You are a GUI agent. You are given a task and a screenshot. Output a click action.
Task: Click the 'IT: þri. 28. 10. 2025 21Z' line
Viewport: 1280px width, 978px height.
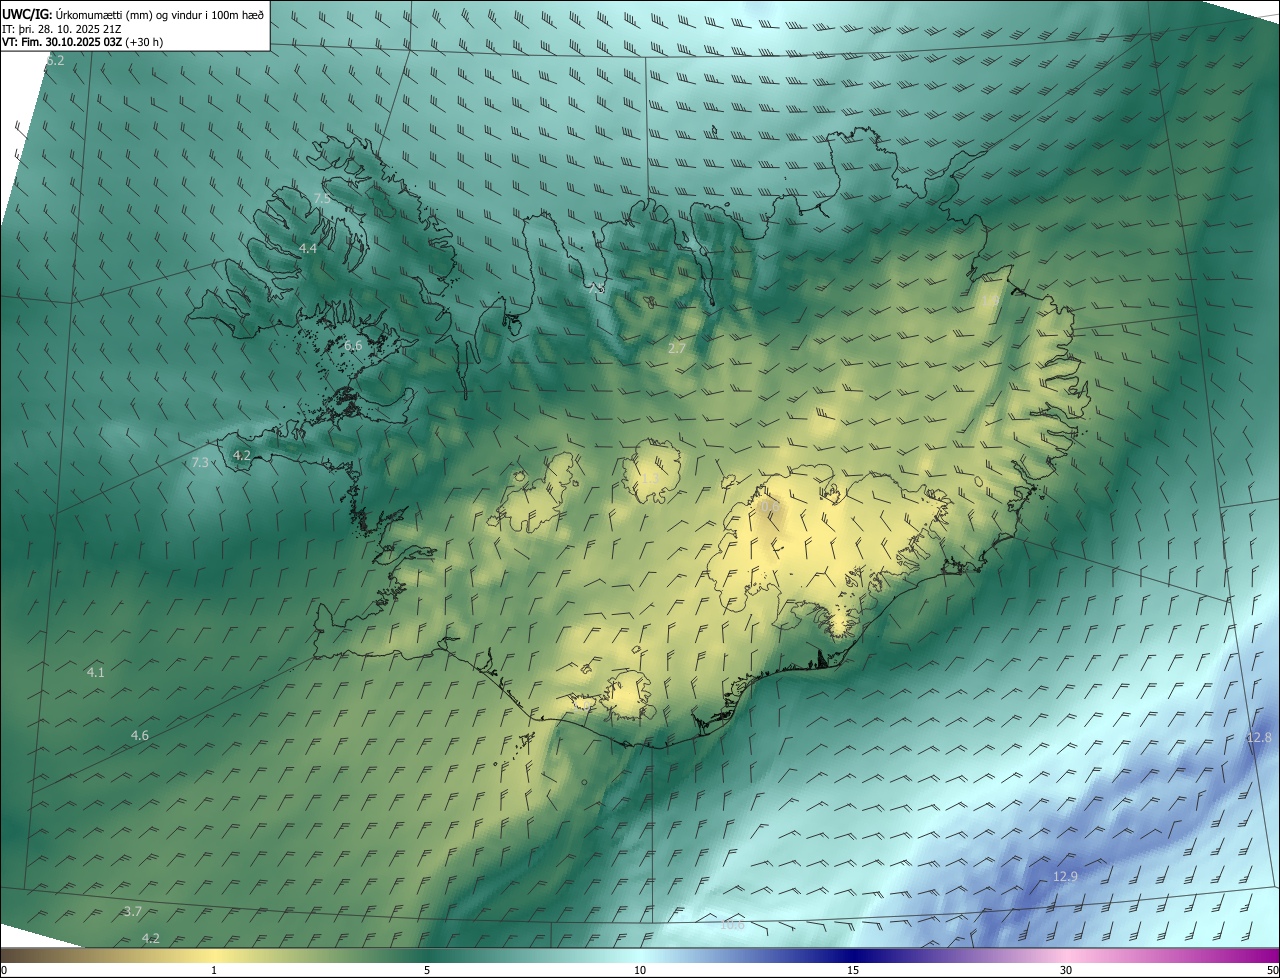click(x=61, y=29)
